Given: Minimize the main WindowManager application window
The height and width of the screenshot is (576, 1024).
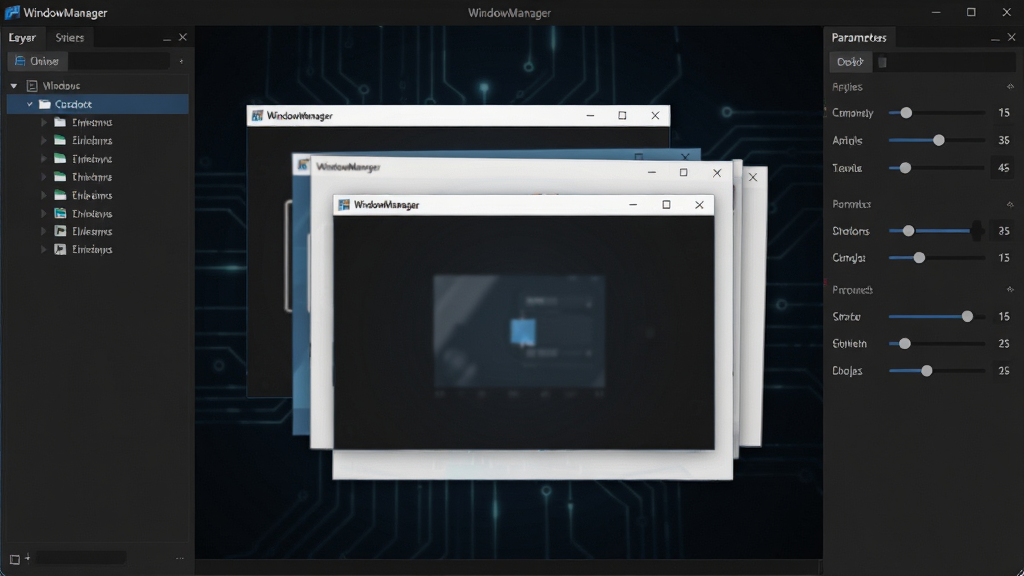Looking at the screenshot, I should [x=936, y=12].
